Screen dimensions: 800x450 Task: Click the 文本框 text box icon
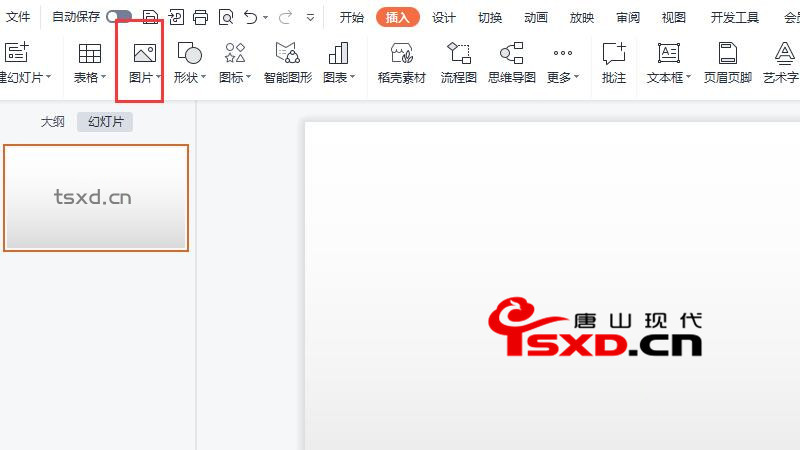point(668,53)
